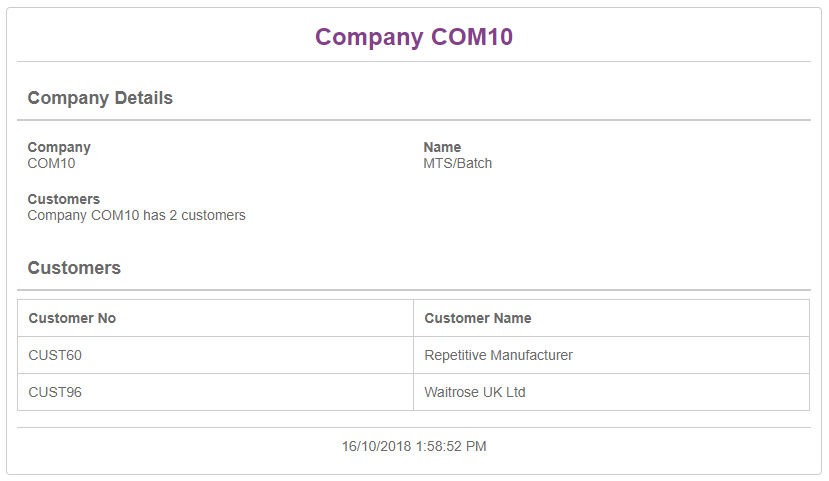Click the Customers table section heading

[x=74, y=268]
